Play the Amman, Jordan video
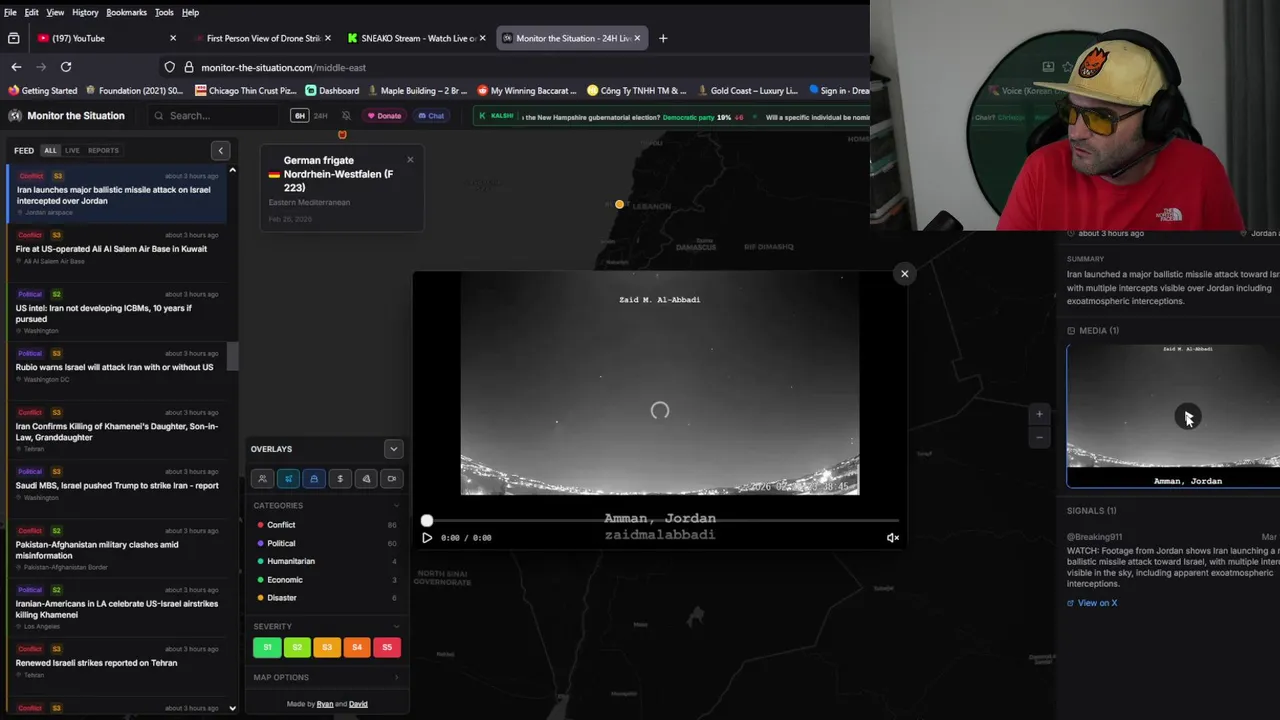Screen dimensions: 1280x720 point(427,538)
